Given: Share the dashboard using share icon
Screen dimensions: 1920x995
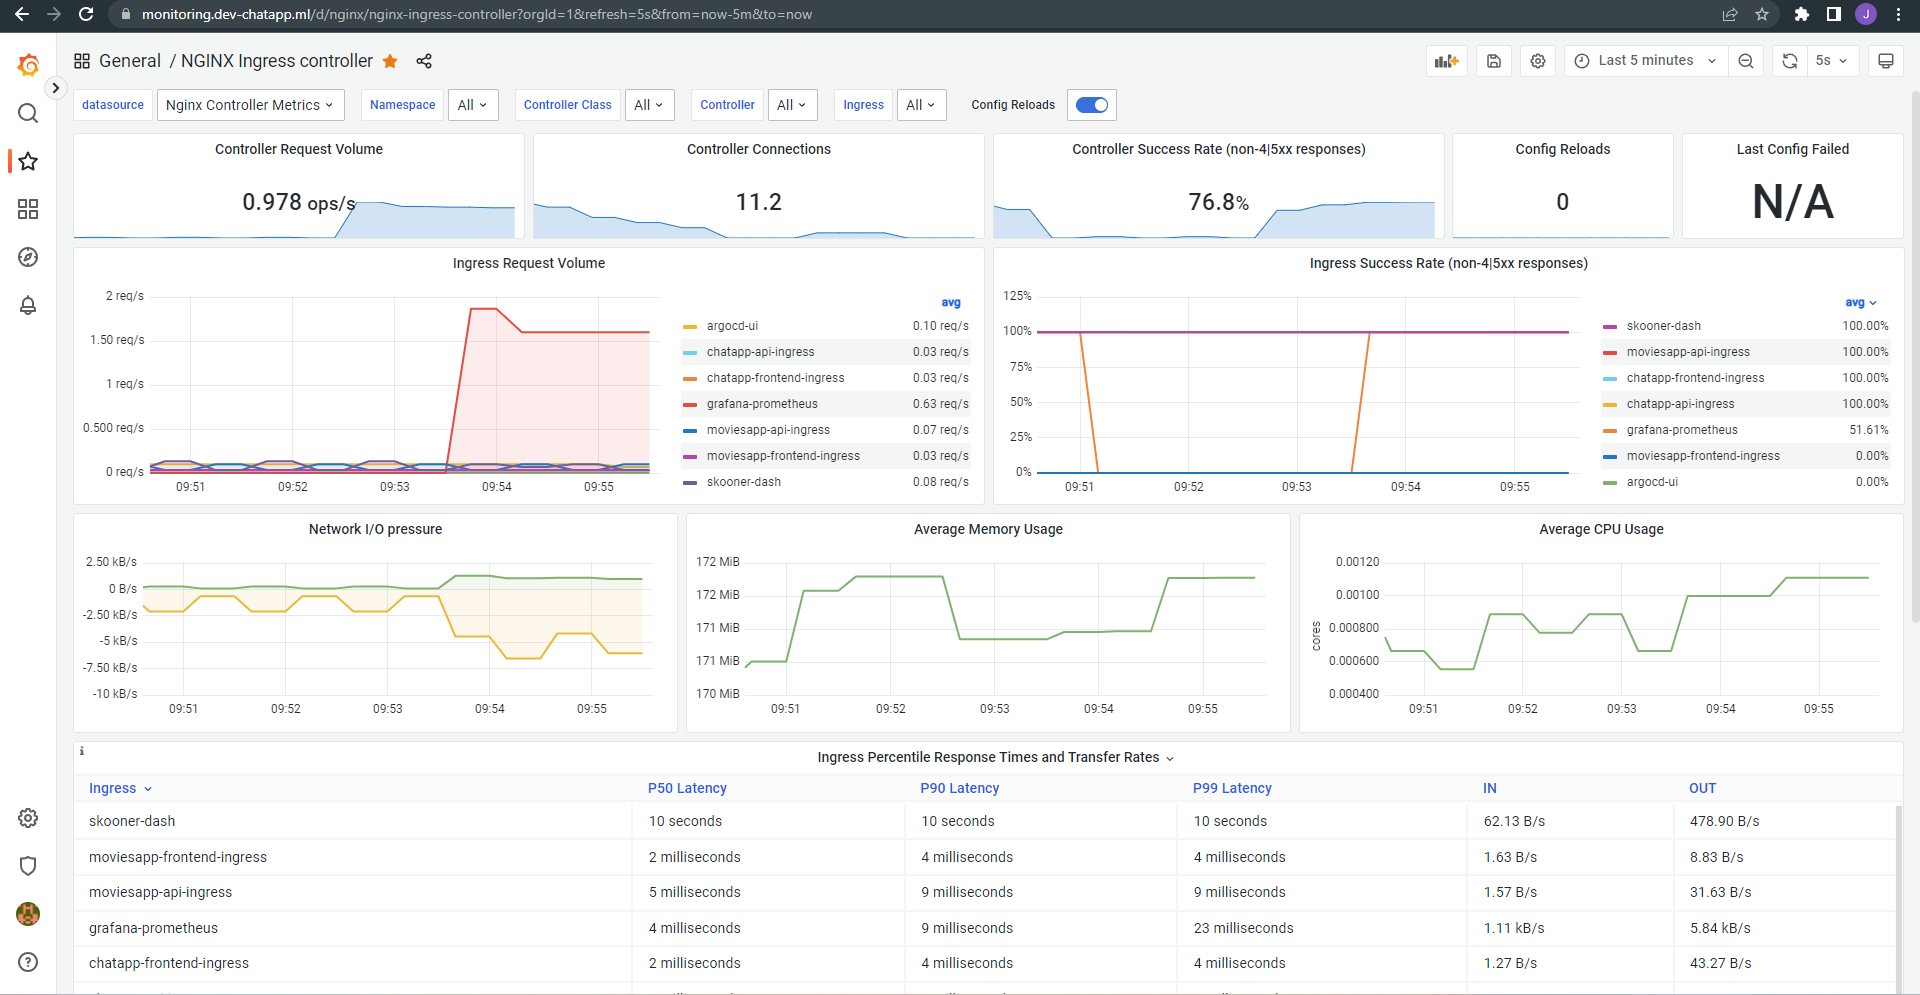Looking at the screenshot, I should 424,61.
